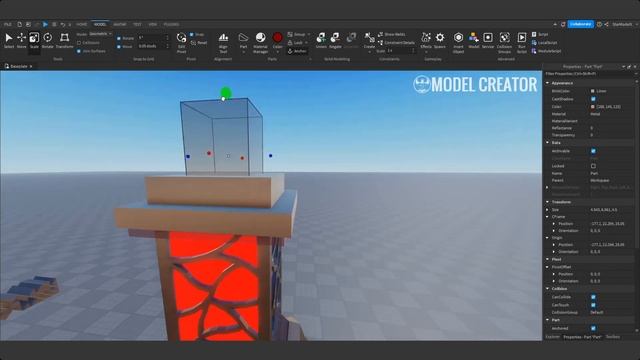
Task: Choose the Select tool
Action: coord(9,40)
